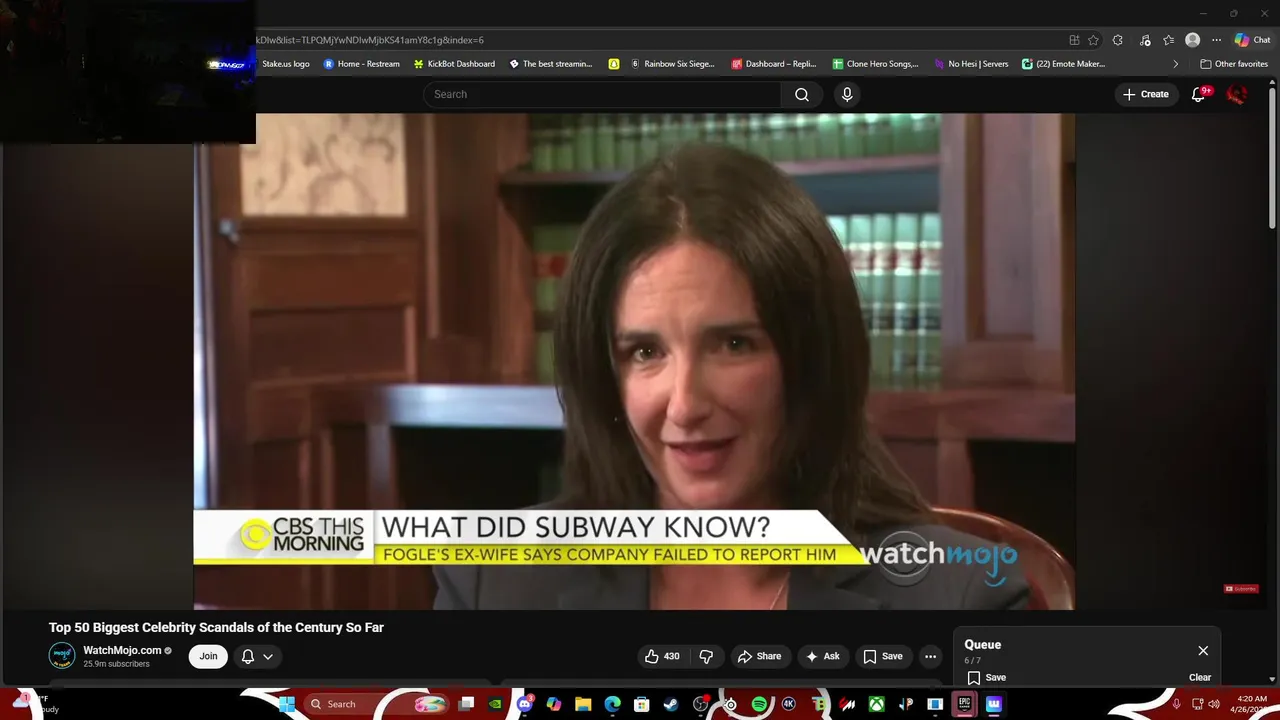Open YouTube notifications bell
1280x720 pixels.
point(1199,94)
